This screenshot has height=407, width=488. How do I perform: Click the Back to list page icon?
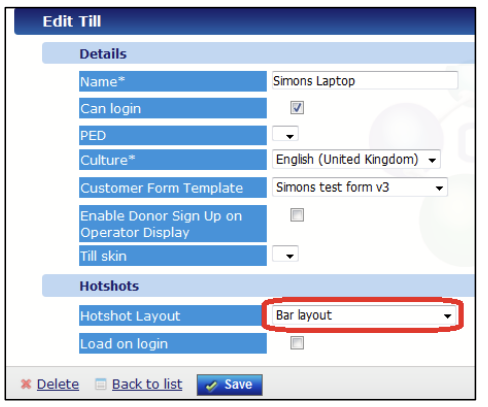(x=100, y=384)
